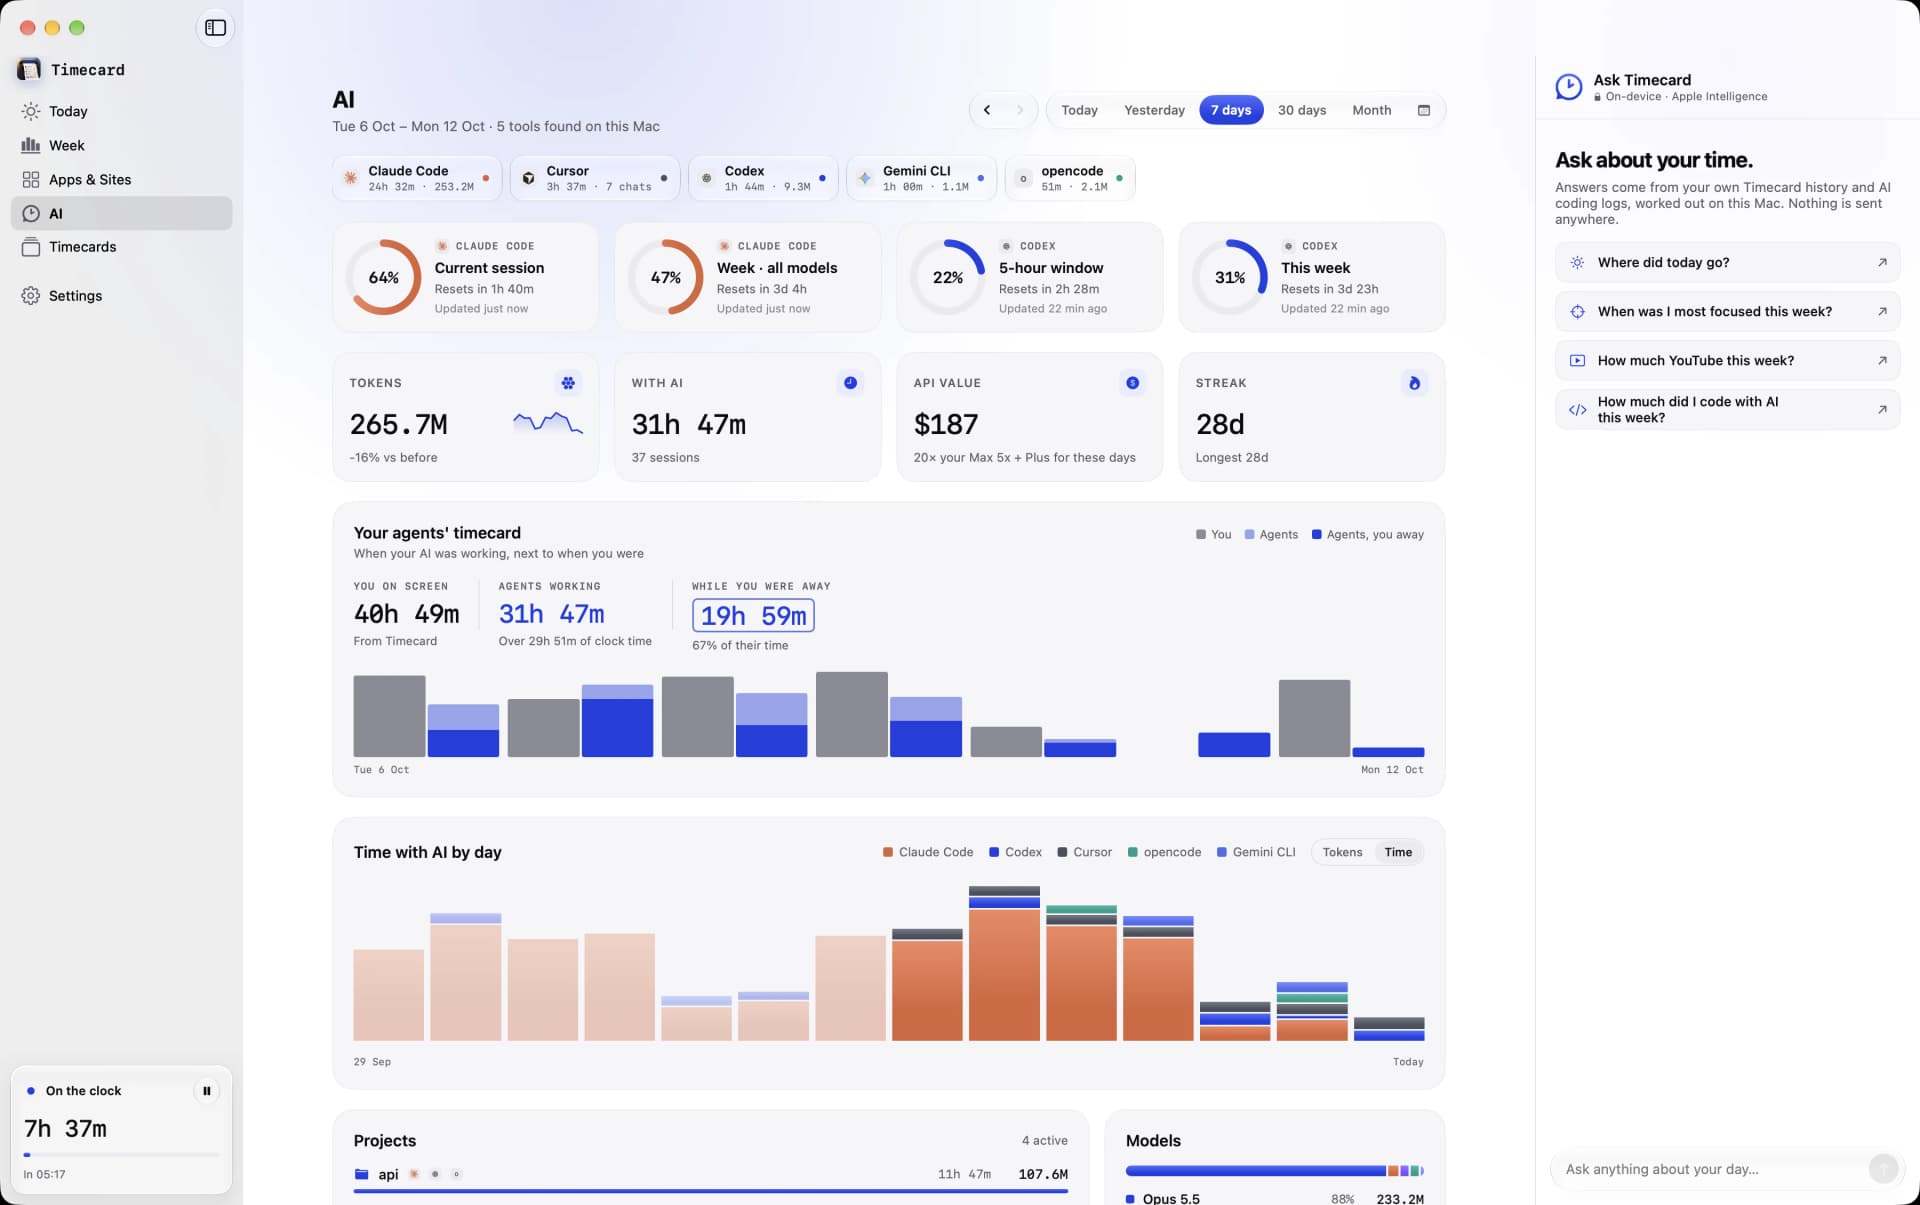Toggle Codex tool chip
Screen dimensions: 1920x1205
tap(764, 178)
